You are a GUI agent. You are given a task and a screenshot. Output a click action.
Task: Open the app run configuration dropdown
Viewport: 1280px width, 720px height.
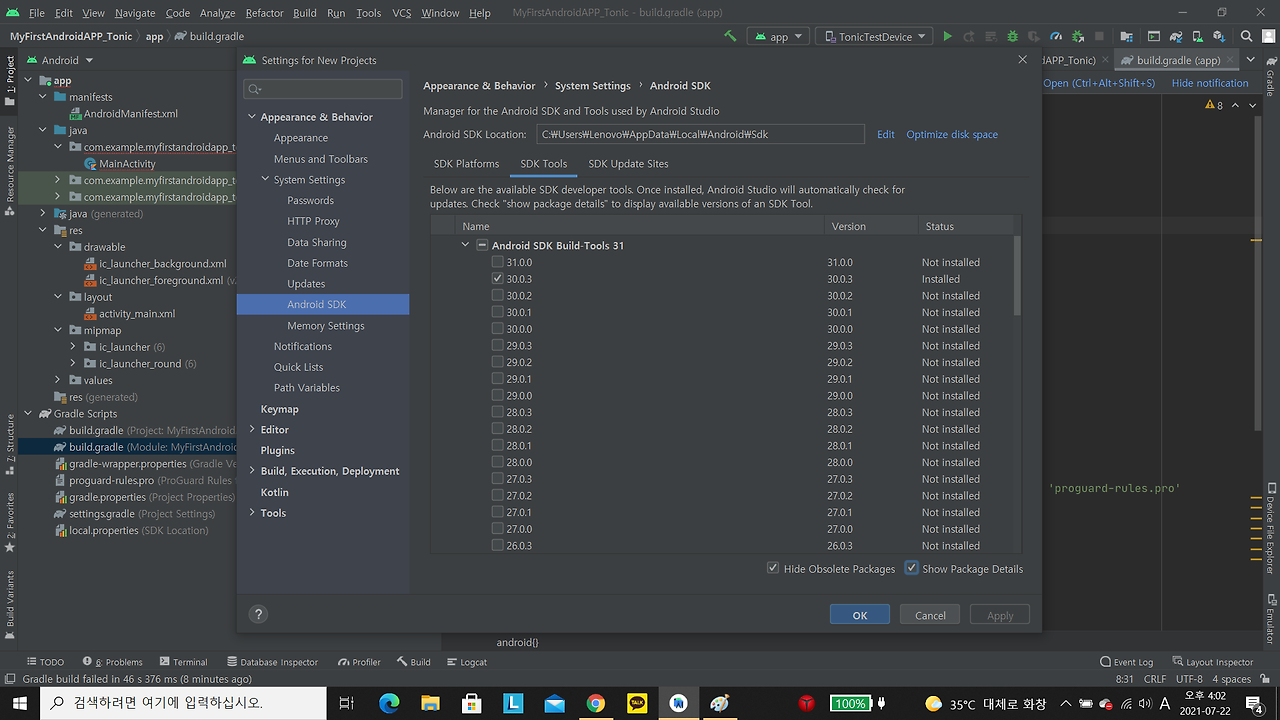click(x=778, y=36)
